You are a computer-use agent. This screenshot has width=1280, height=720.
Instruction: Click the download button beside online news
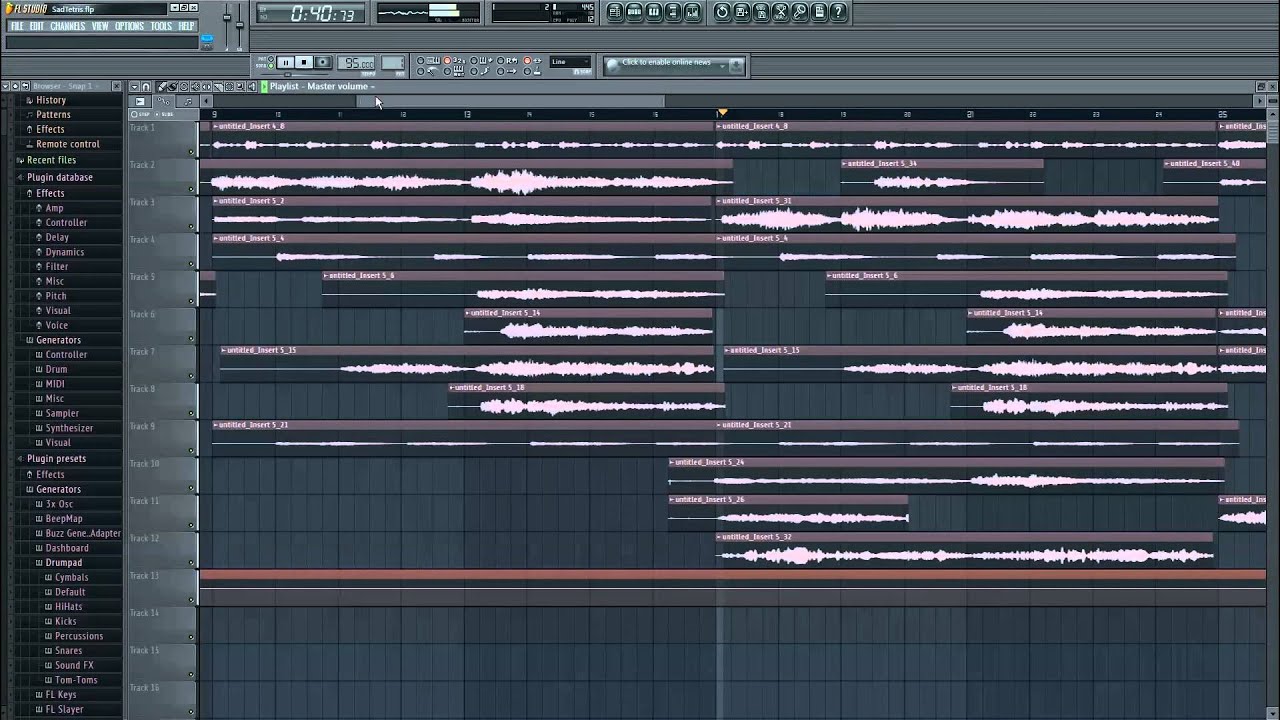click(x=736, y=66)
